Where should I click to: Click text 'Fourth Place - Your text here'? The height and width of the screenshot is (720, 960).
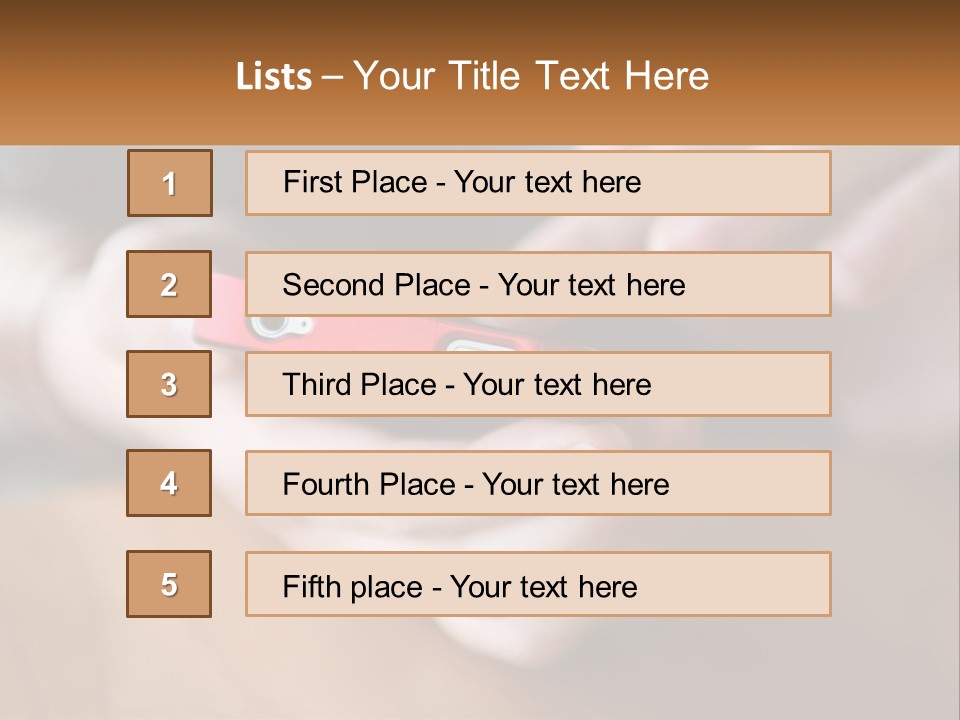[475, 485]
